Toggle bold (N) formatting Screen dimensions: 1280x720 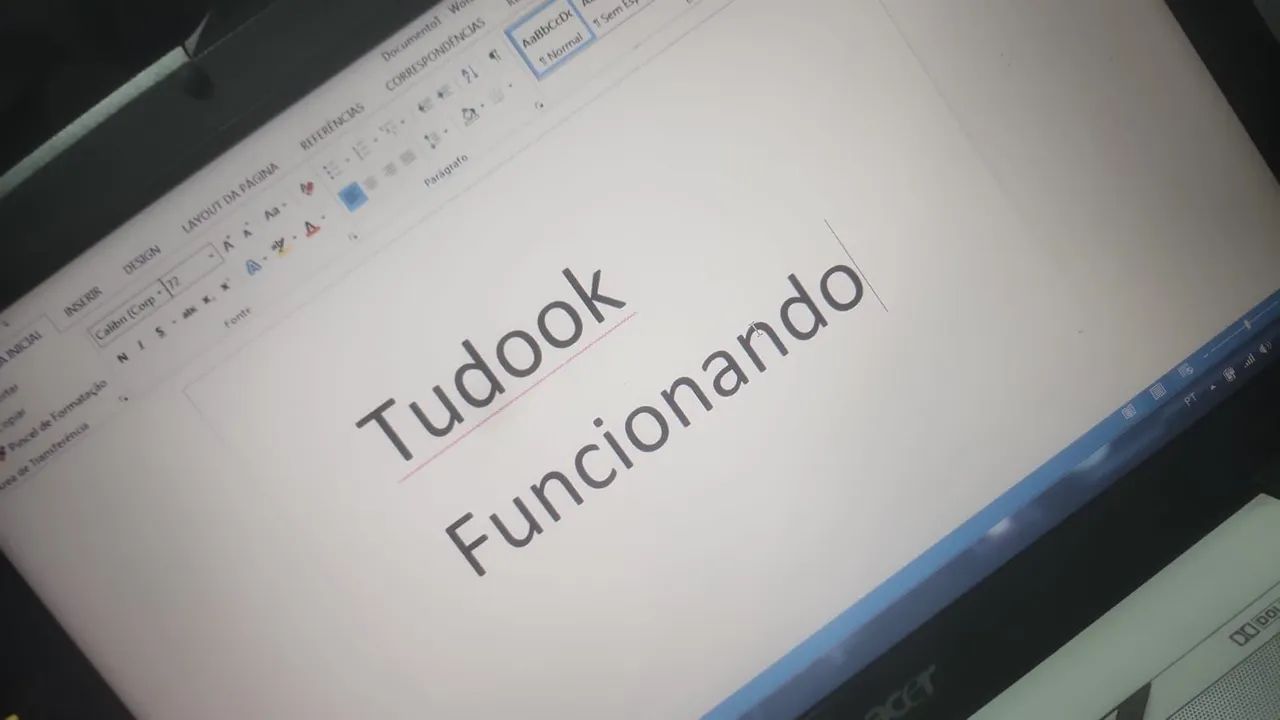(x=123, y=358)
